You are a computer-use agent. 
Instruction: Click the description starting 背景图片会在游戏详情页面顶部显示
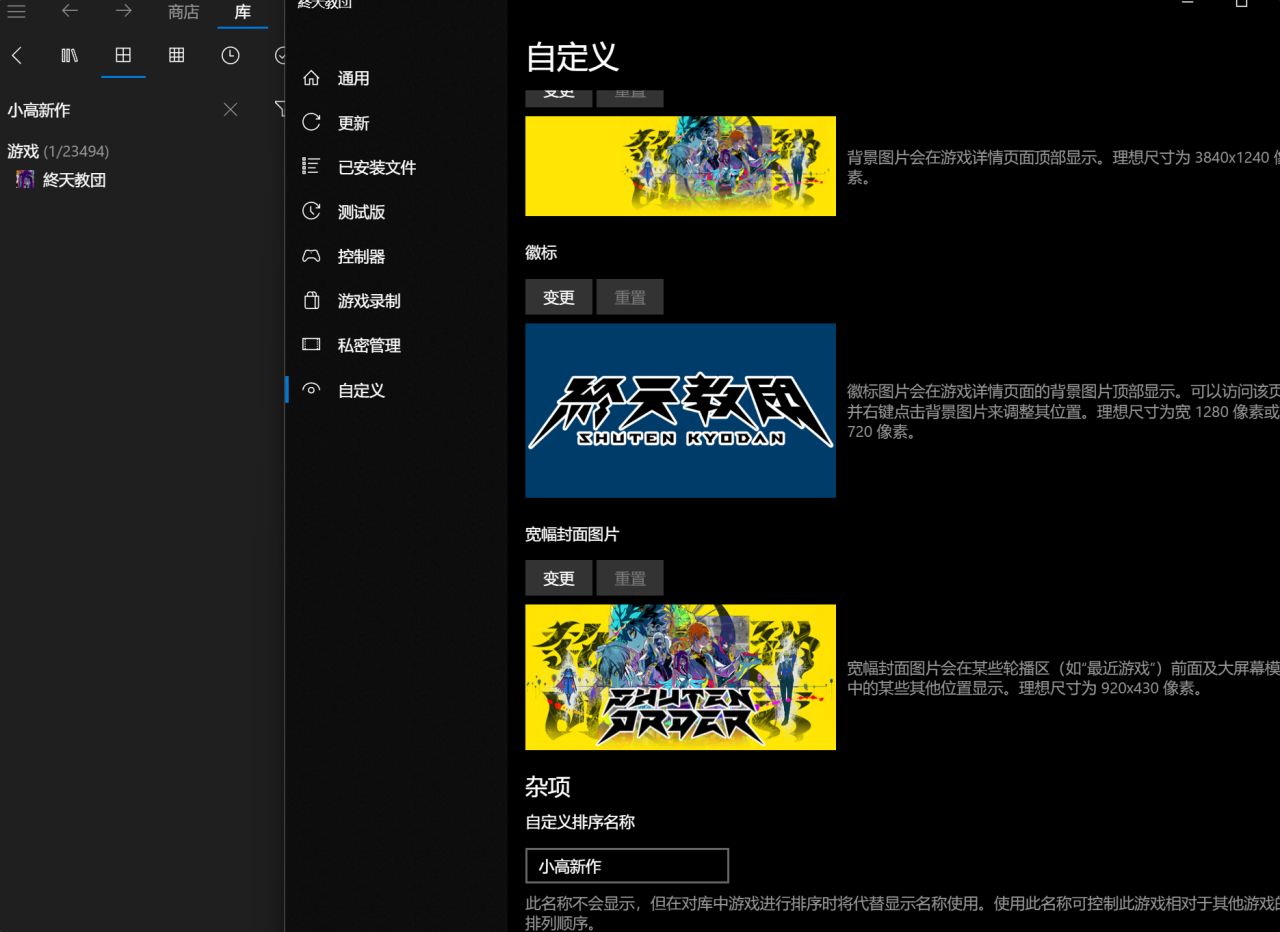[1063, 168]
